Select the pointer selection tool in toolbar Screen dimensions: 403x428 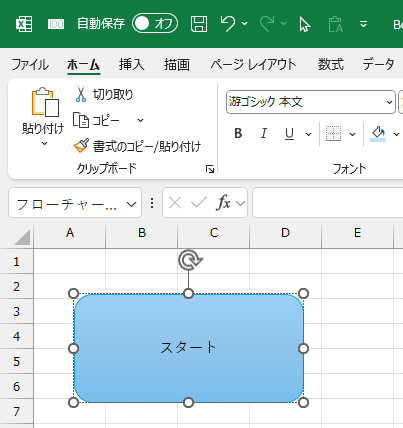pos(304,24)
